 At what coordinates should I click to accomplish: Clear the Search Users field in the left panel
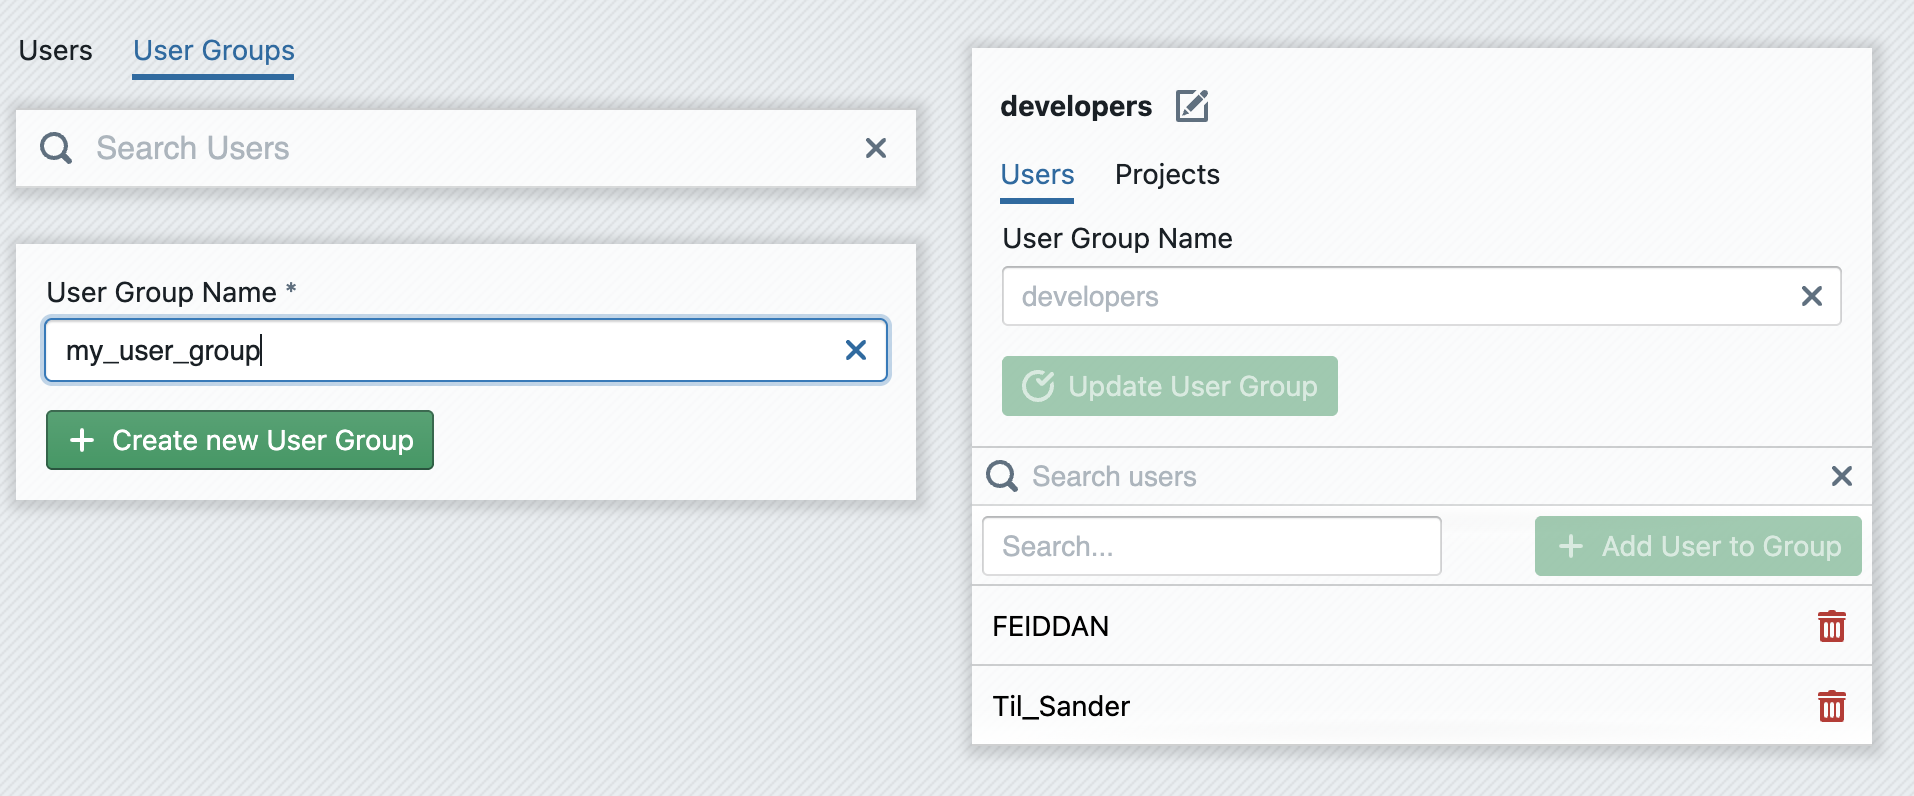[875, 148]
